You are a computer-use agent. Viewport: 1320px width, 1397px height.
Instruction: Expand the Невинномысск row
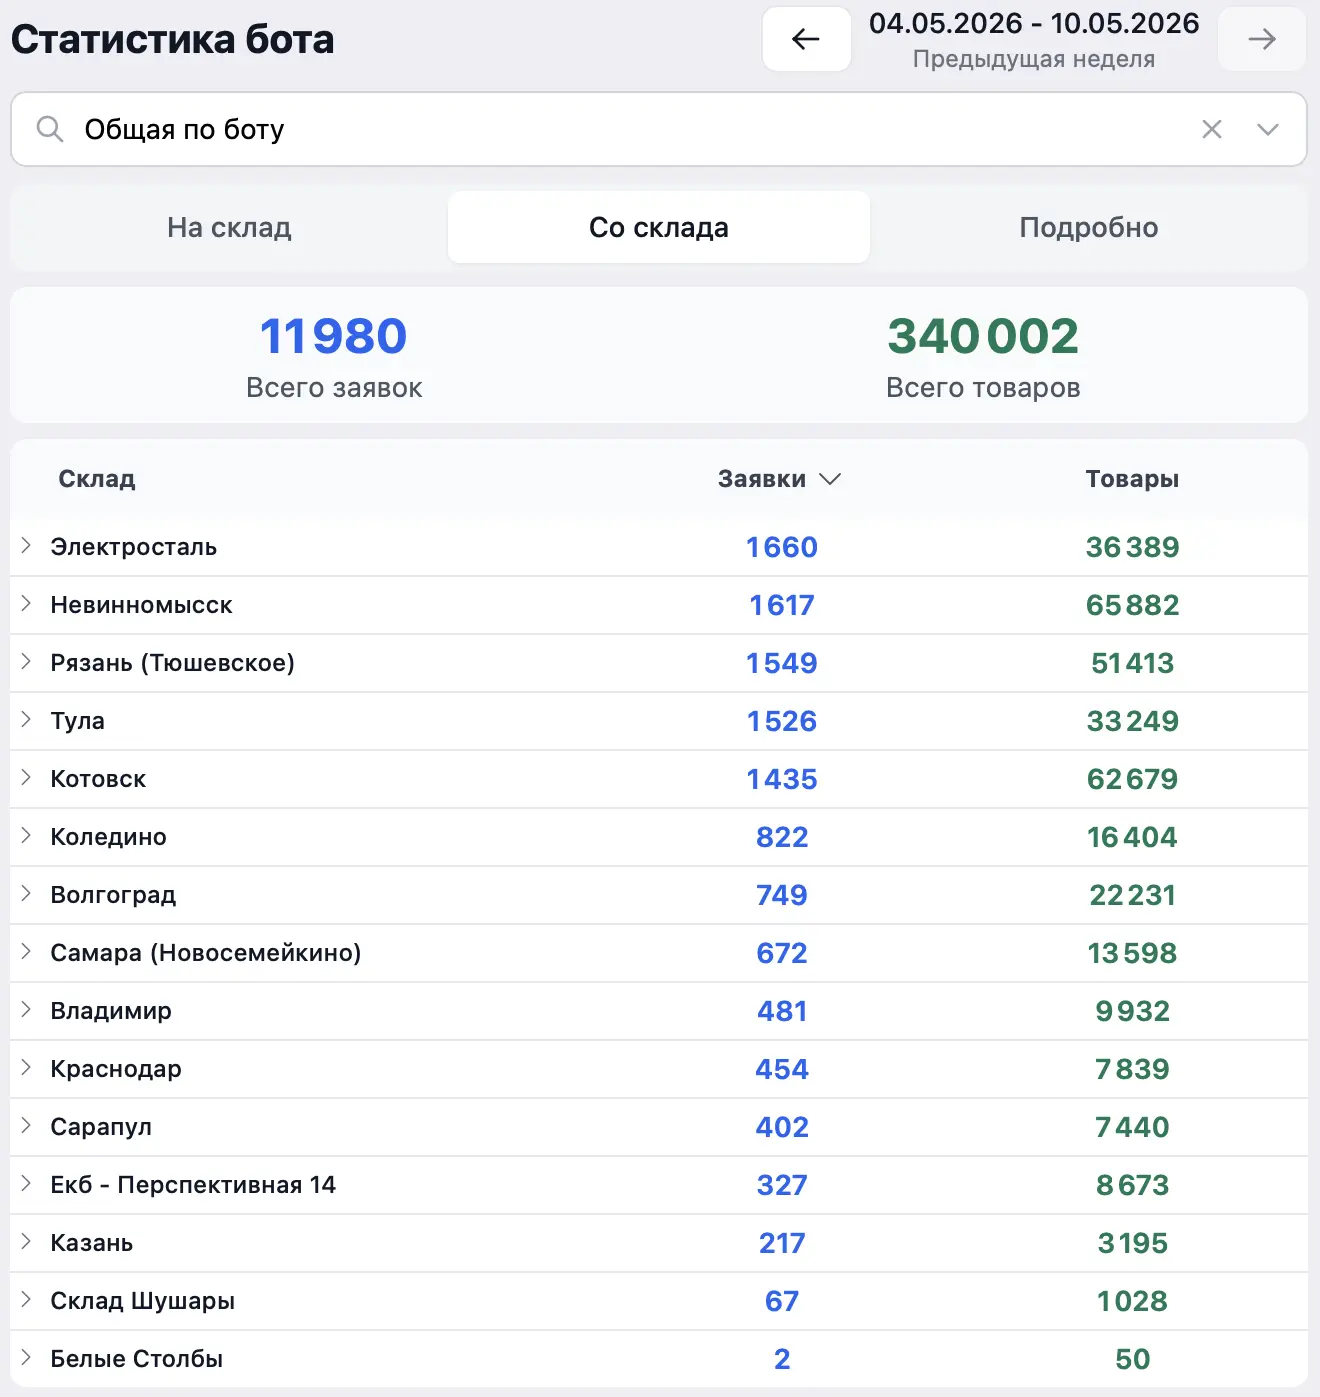pyautogui.click(x=27, y=604)
